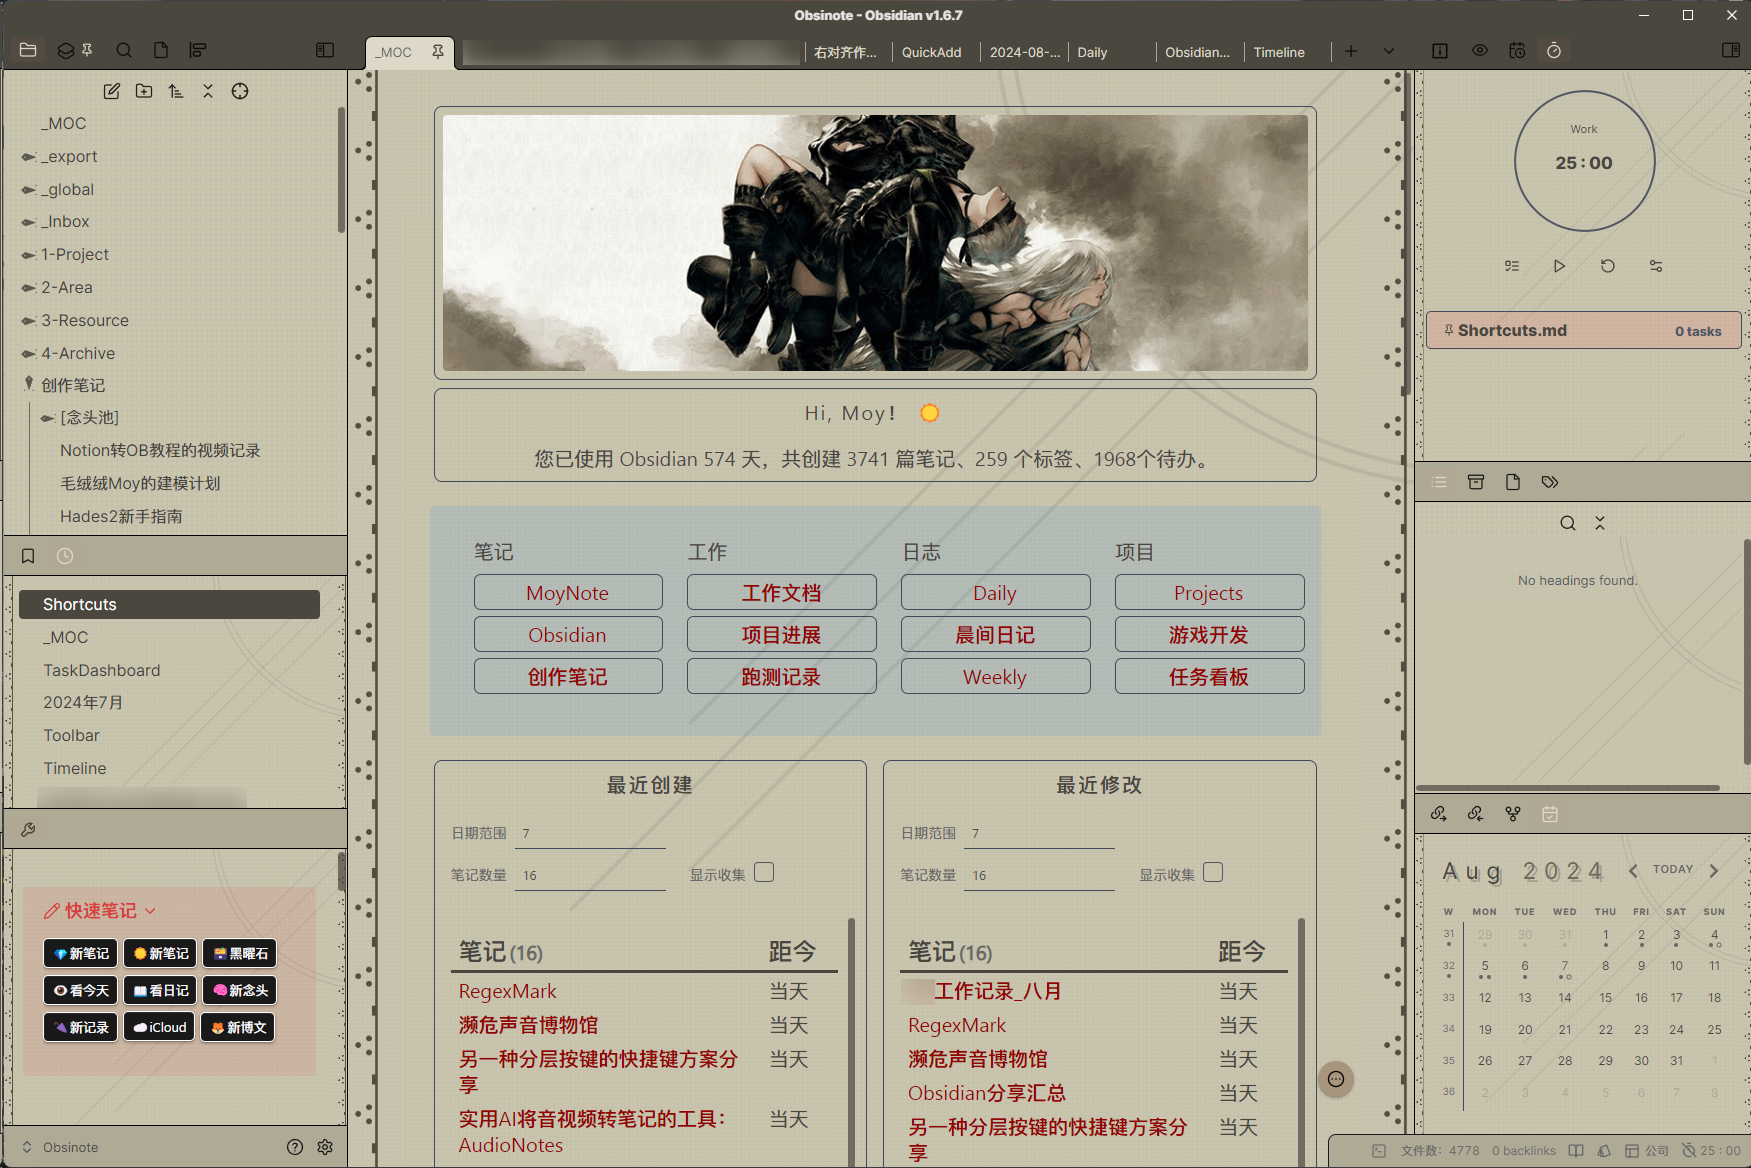This screenshot has height=1168, width=1751.
Task: Open the search icon in the ribbon
Action: [x=124, y=50]
